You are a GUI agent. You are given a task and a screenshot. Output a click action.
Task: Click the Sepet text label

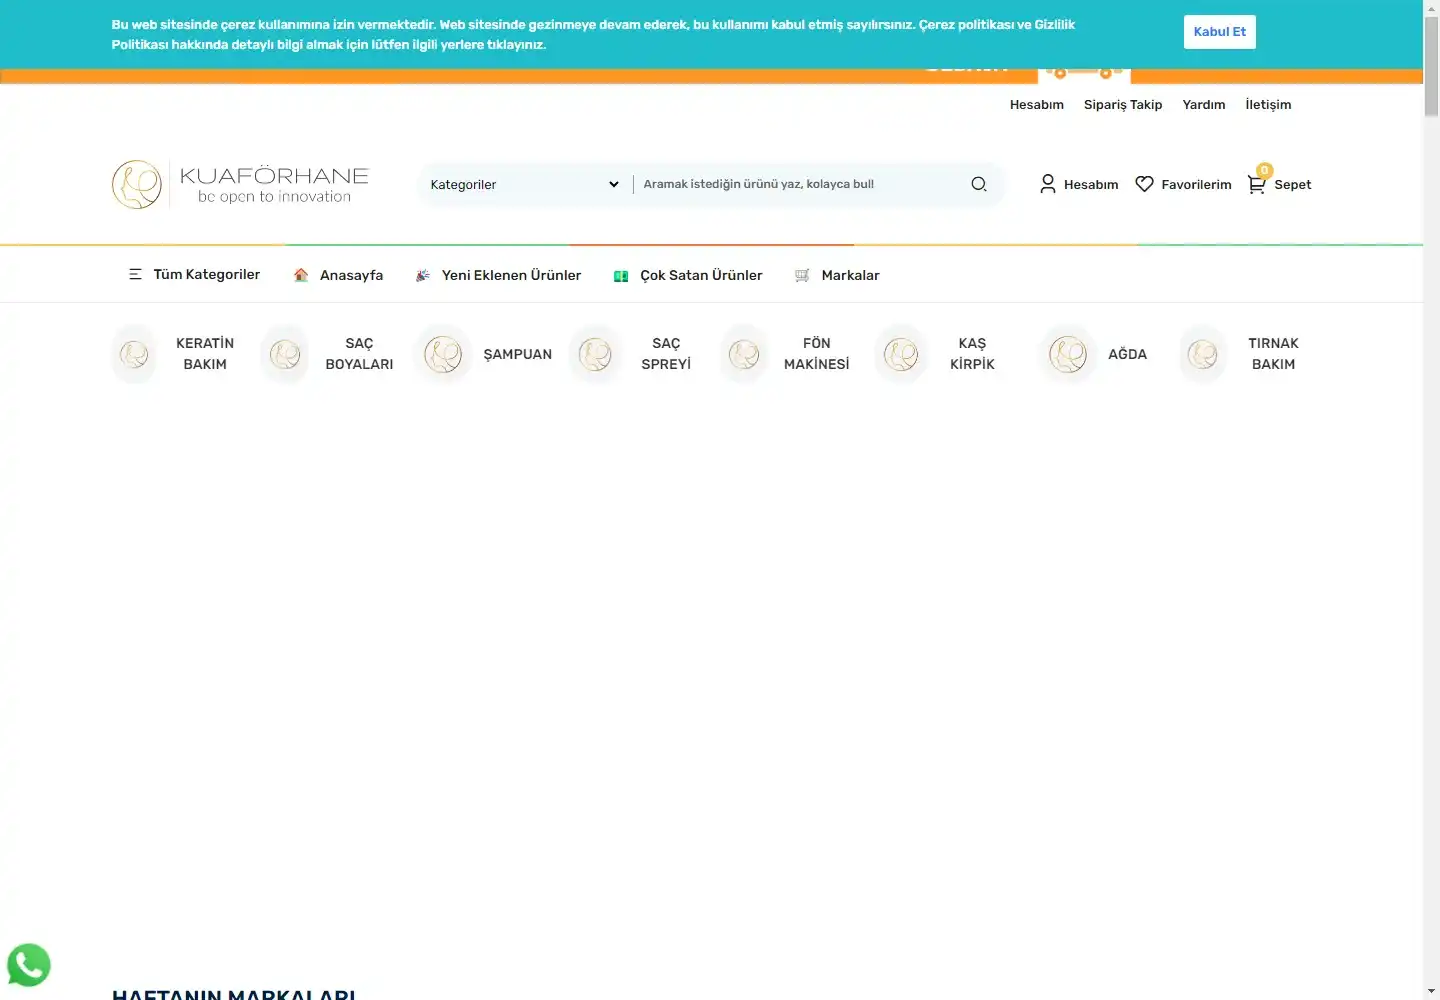[1292, 185]
